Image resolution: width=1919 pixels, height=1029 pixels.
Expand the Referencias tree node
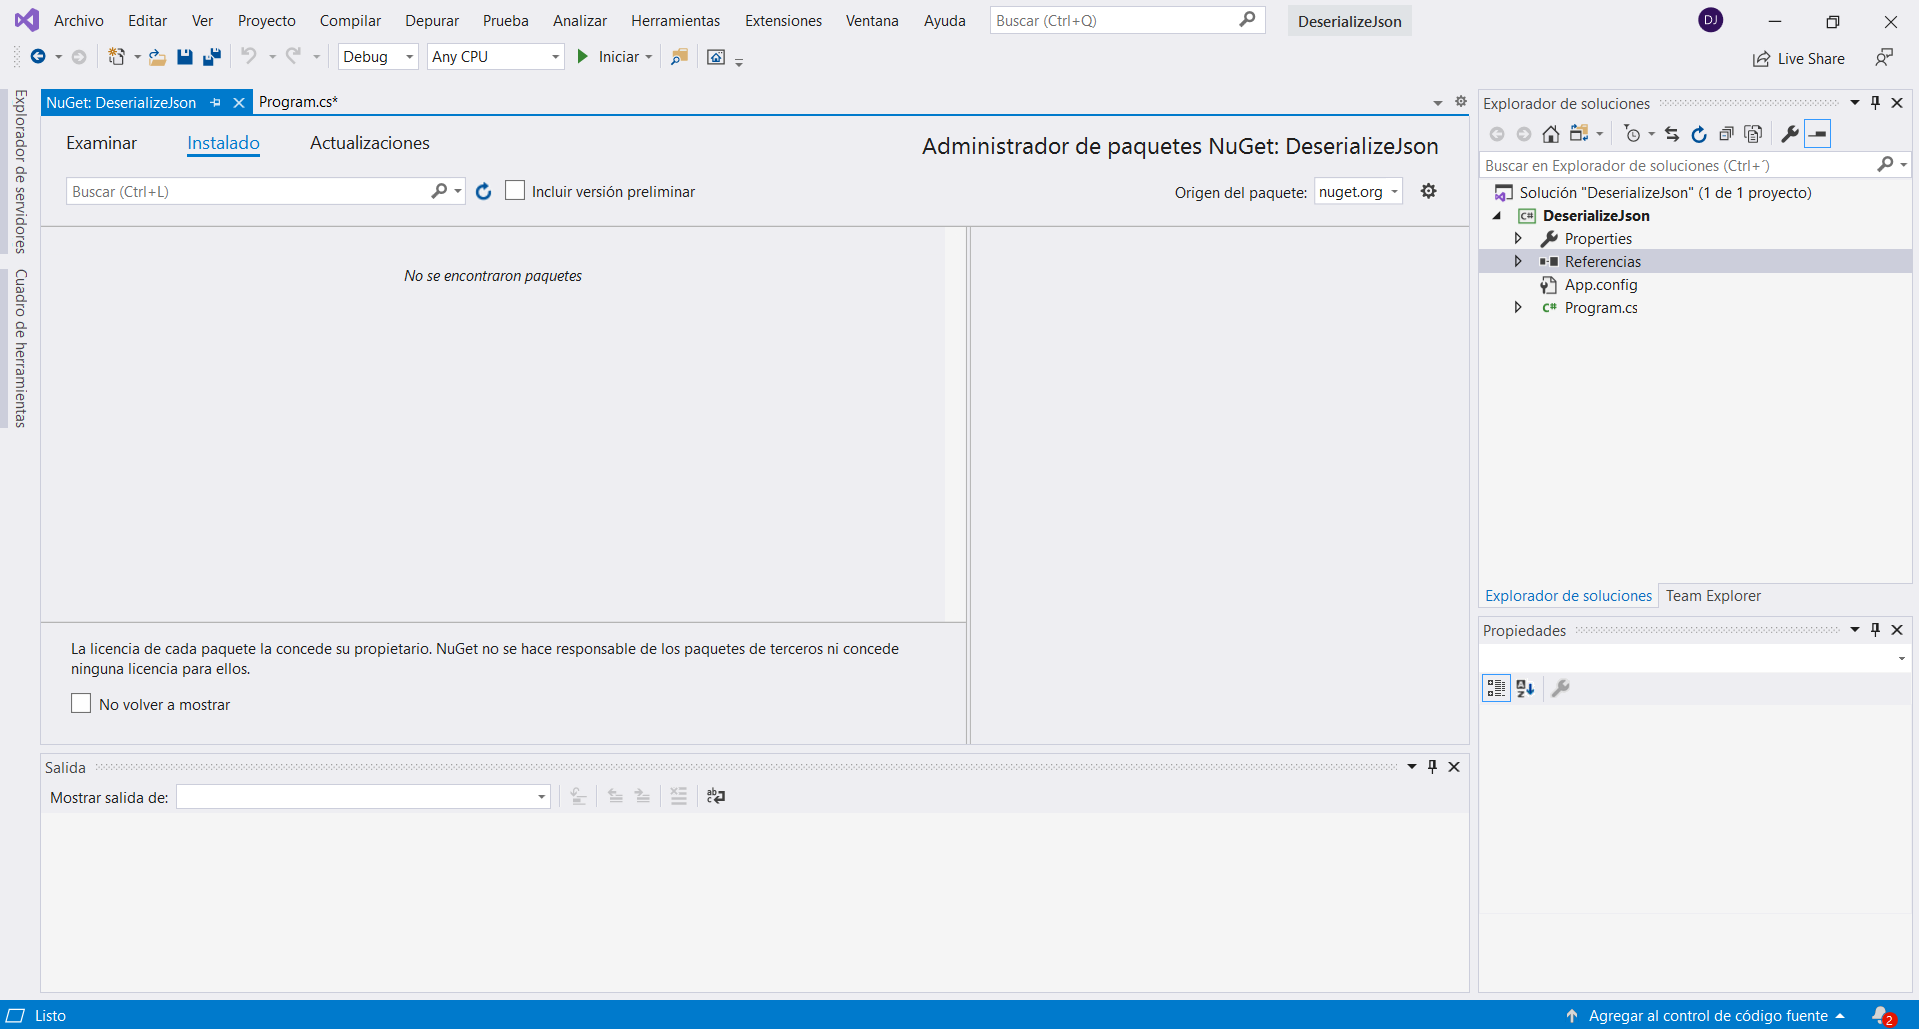(1518, 261)
